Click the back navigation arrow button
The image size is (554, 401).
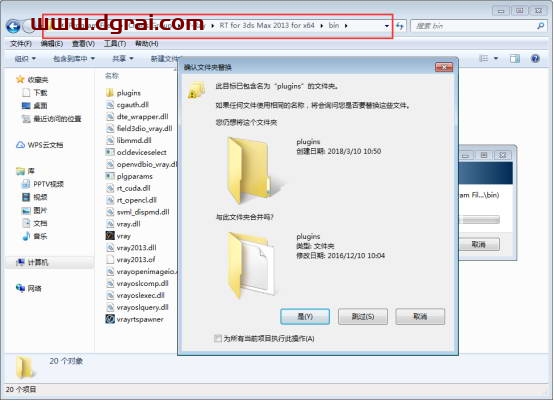pyautogui.click(x=13, y=26)
